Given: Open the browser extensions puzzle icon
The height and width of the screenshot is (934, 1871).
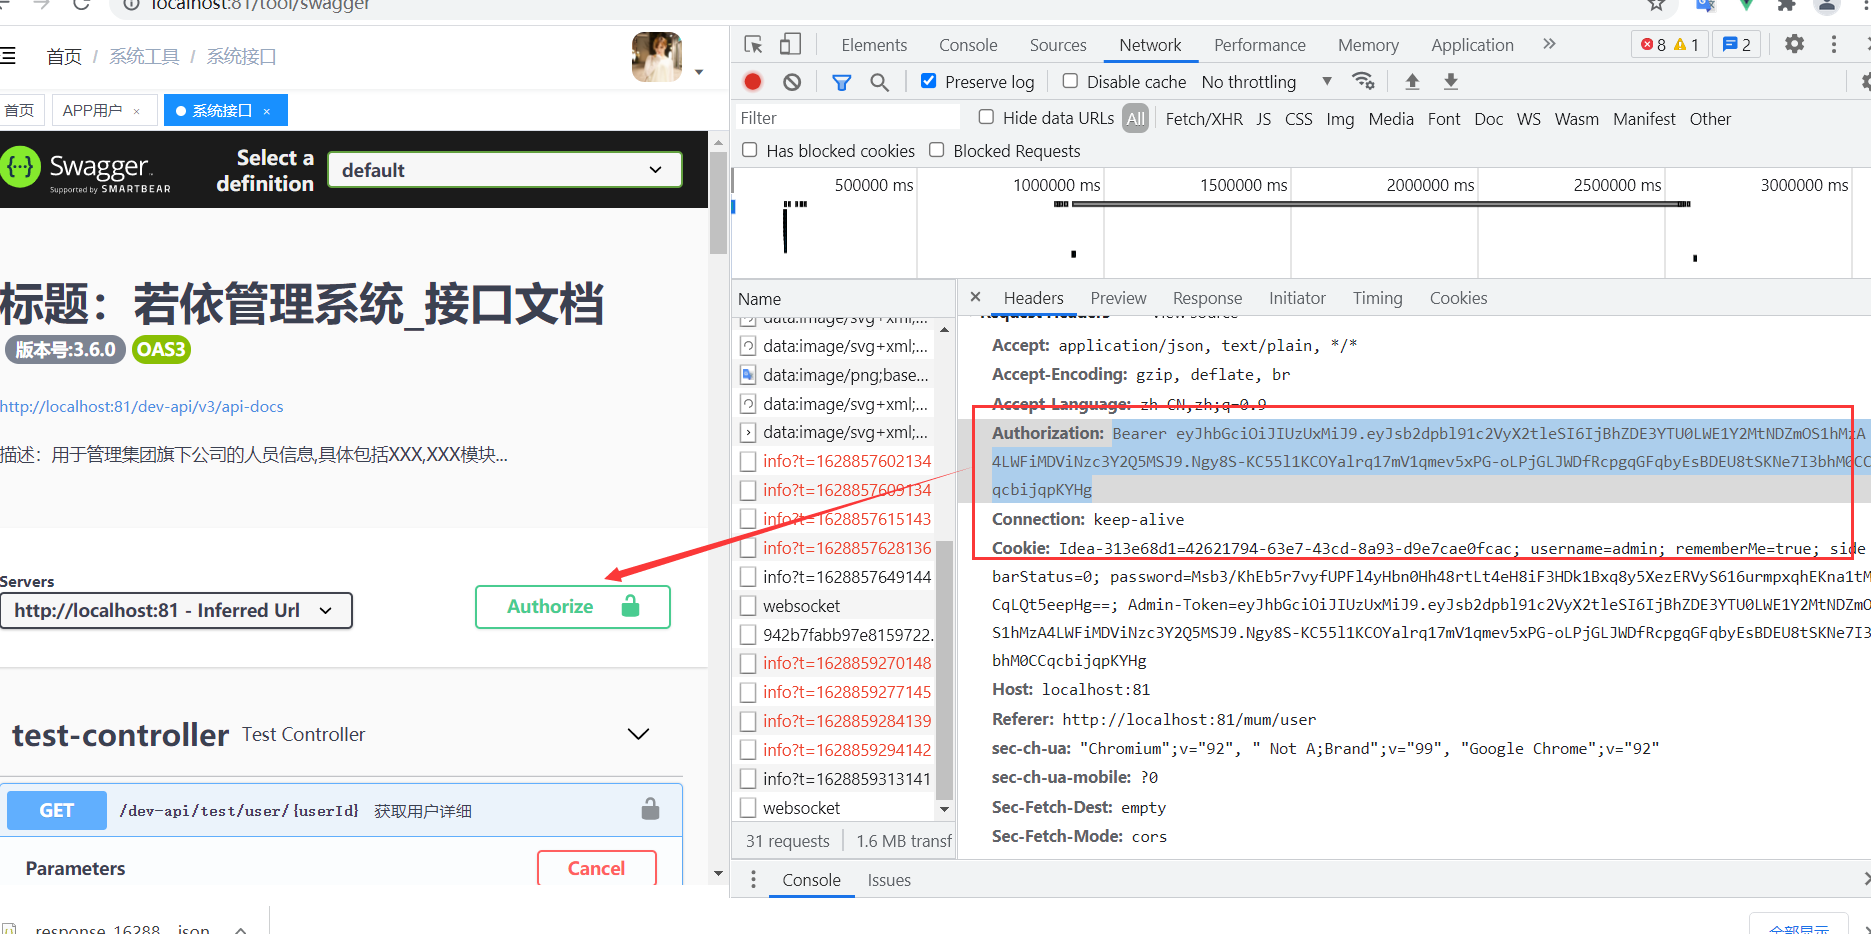Looking at the screenshot, I should coord(1786,5).
